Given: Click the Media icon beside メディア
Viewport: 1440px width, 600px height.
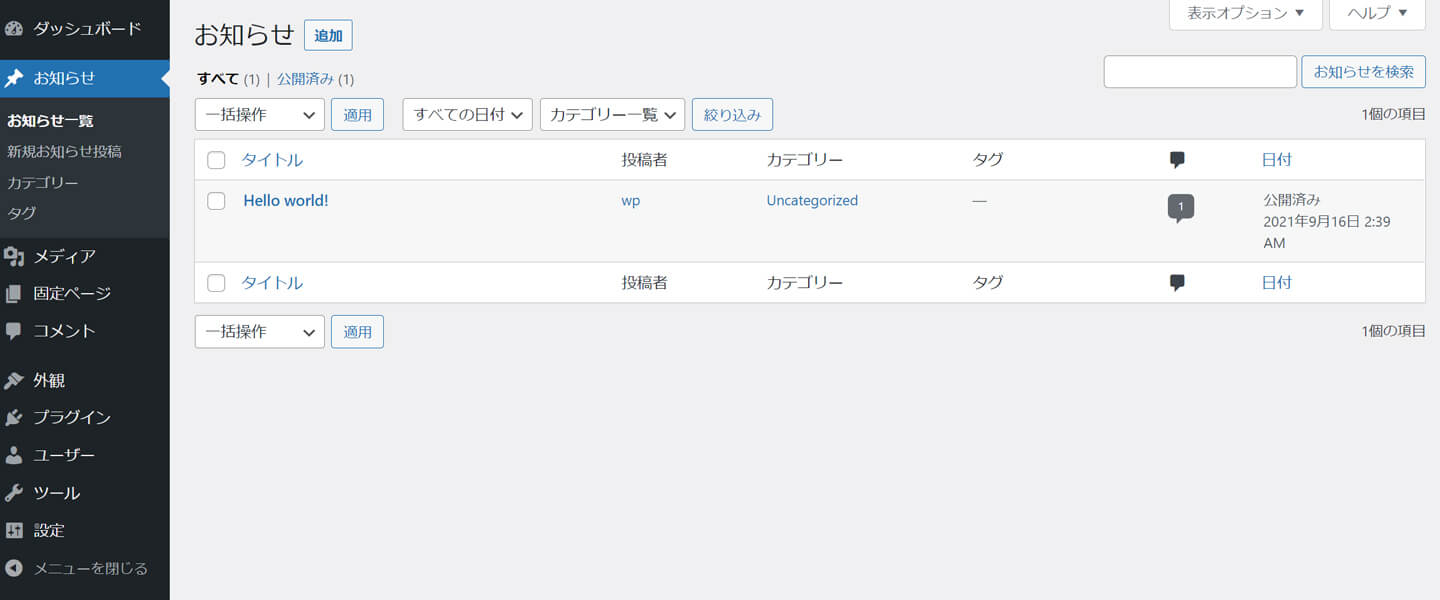Looking at the screenshot, I should pos(14,257).
